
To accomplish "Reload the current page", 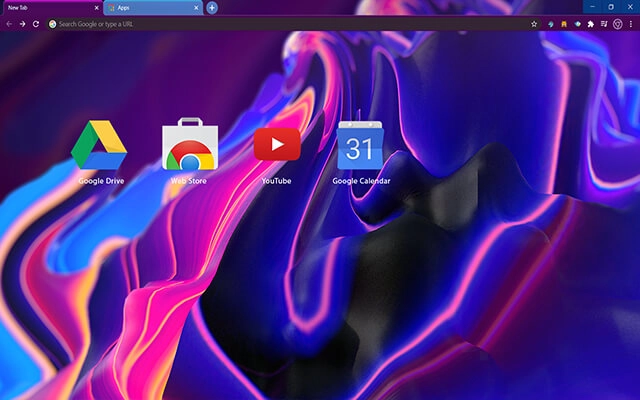I will pyautogui.click(x=36, y=24).
